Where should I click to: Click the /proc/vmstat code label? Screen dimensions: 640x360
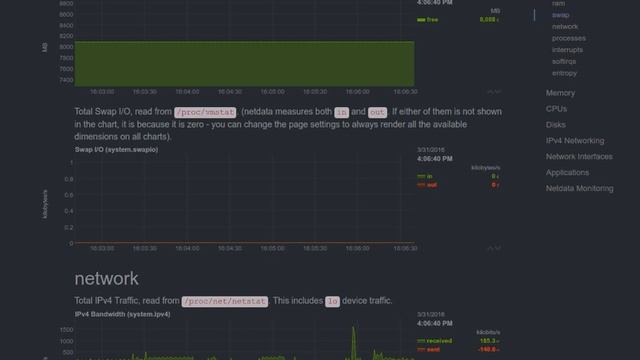[x=205, y=112]
